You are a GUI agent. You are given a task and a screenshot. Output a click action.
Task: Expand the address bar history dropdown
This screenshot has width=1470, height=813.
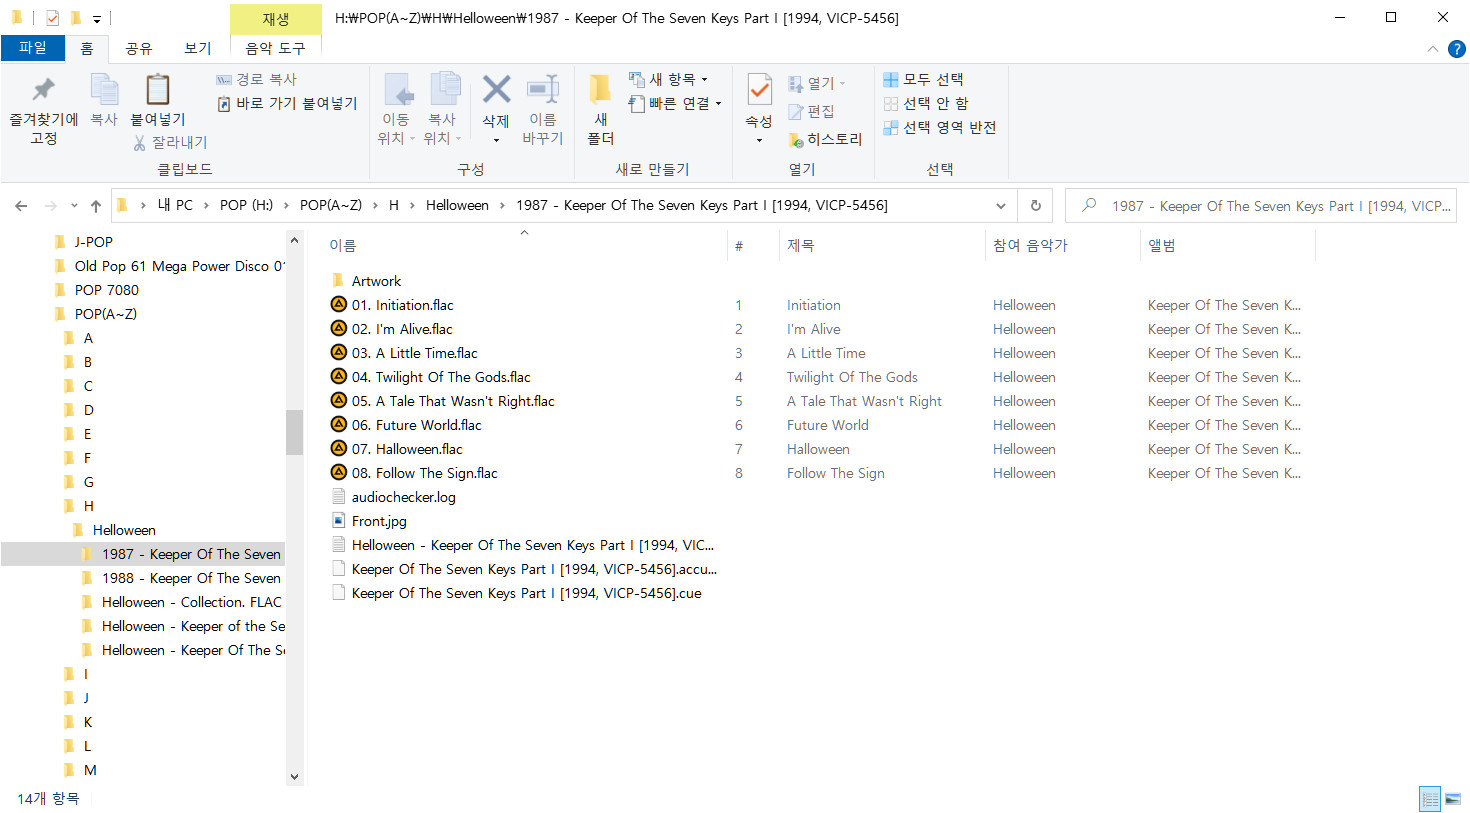pos(1001,206)
